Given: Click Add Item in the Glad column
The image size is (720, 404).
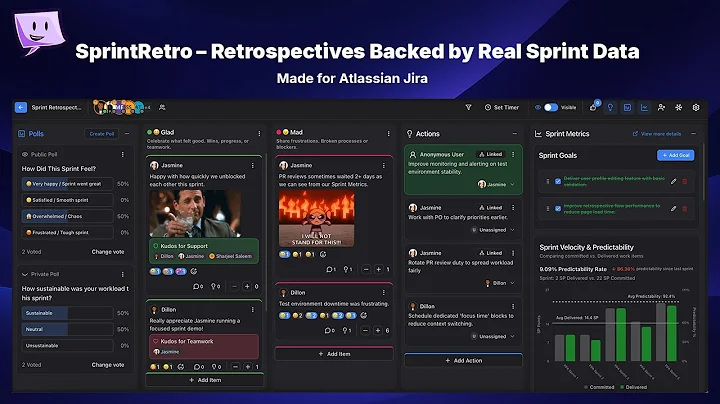Looking at the screenshot, I should 204,380.
